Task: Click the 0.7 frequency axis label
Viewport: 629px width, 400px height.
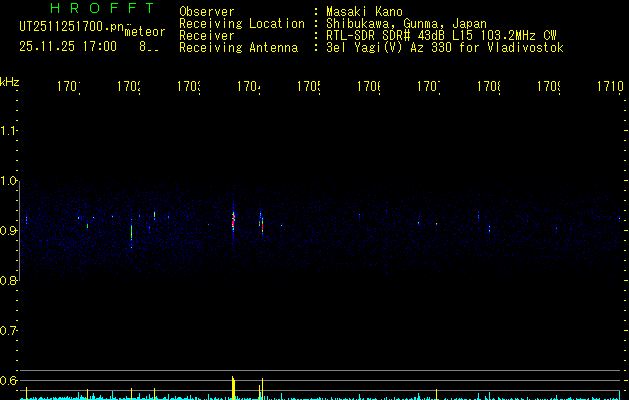Action: [x=8, y=331]
